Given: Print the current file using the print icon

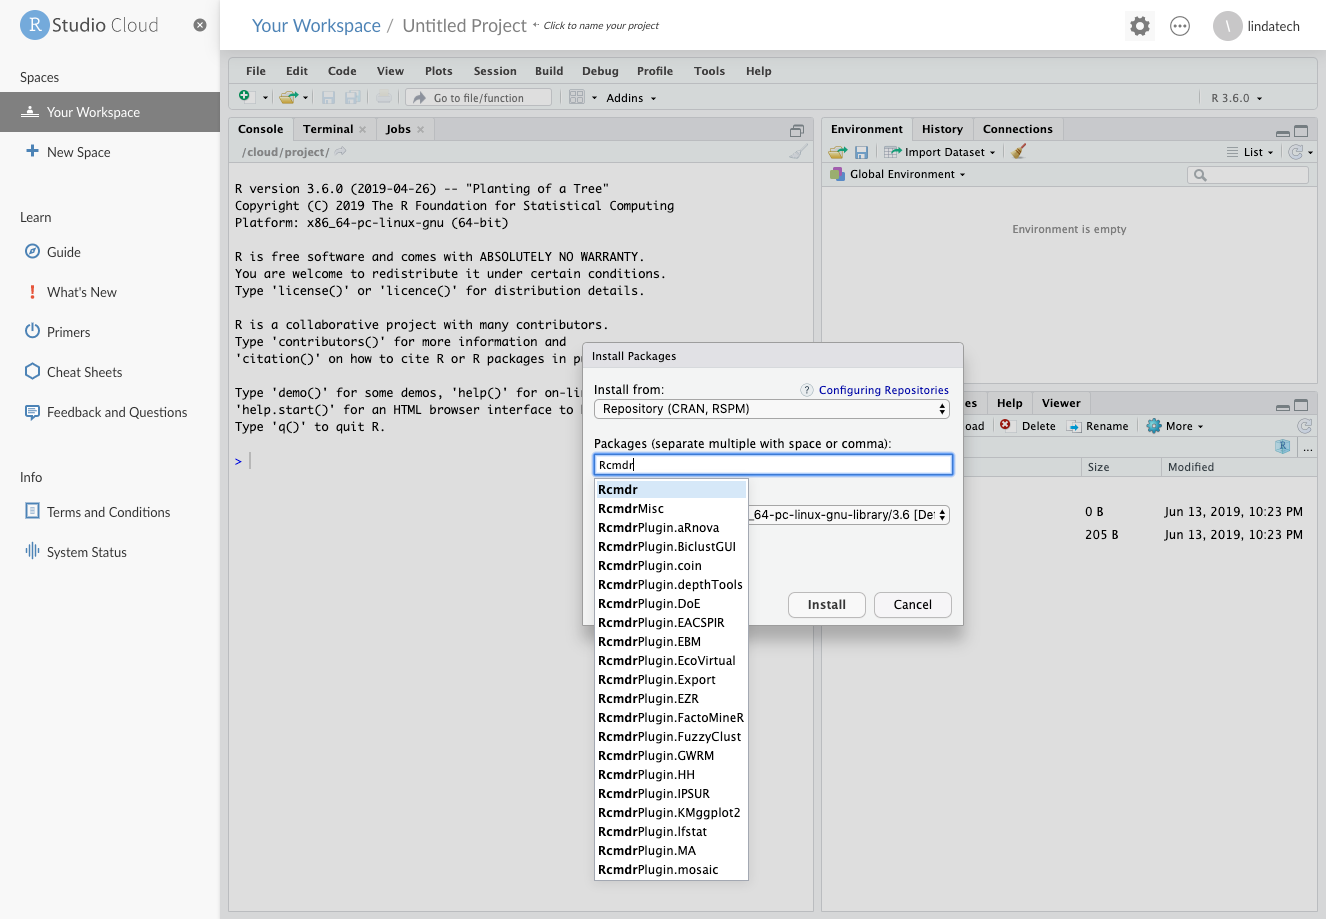Looking at the screenshot, I should click(384, 97).
